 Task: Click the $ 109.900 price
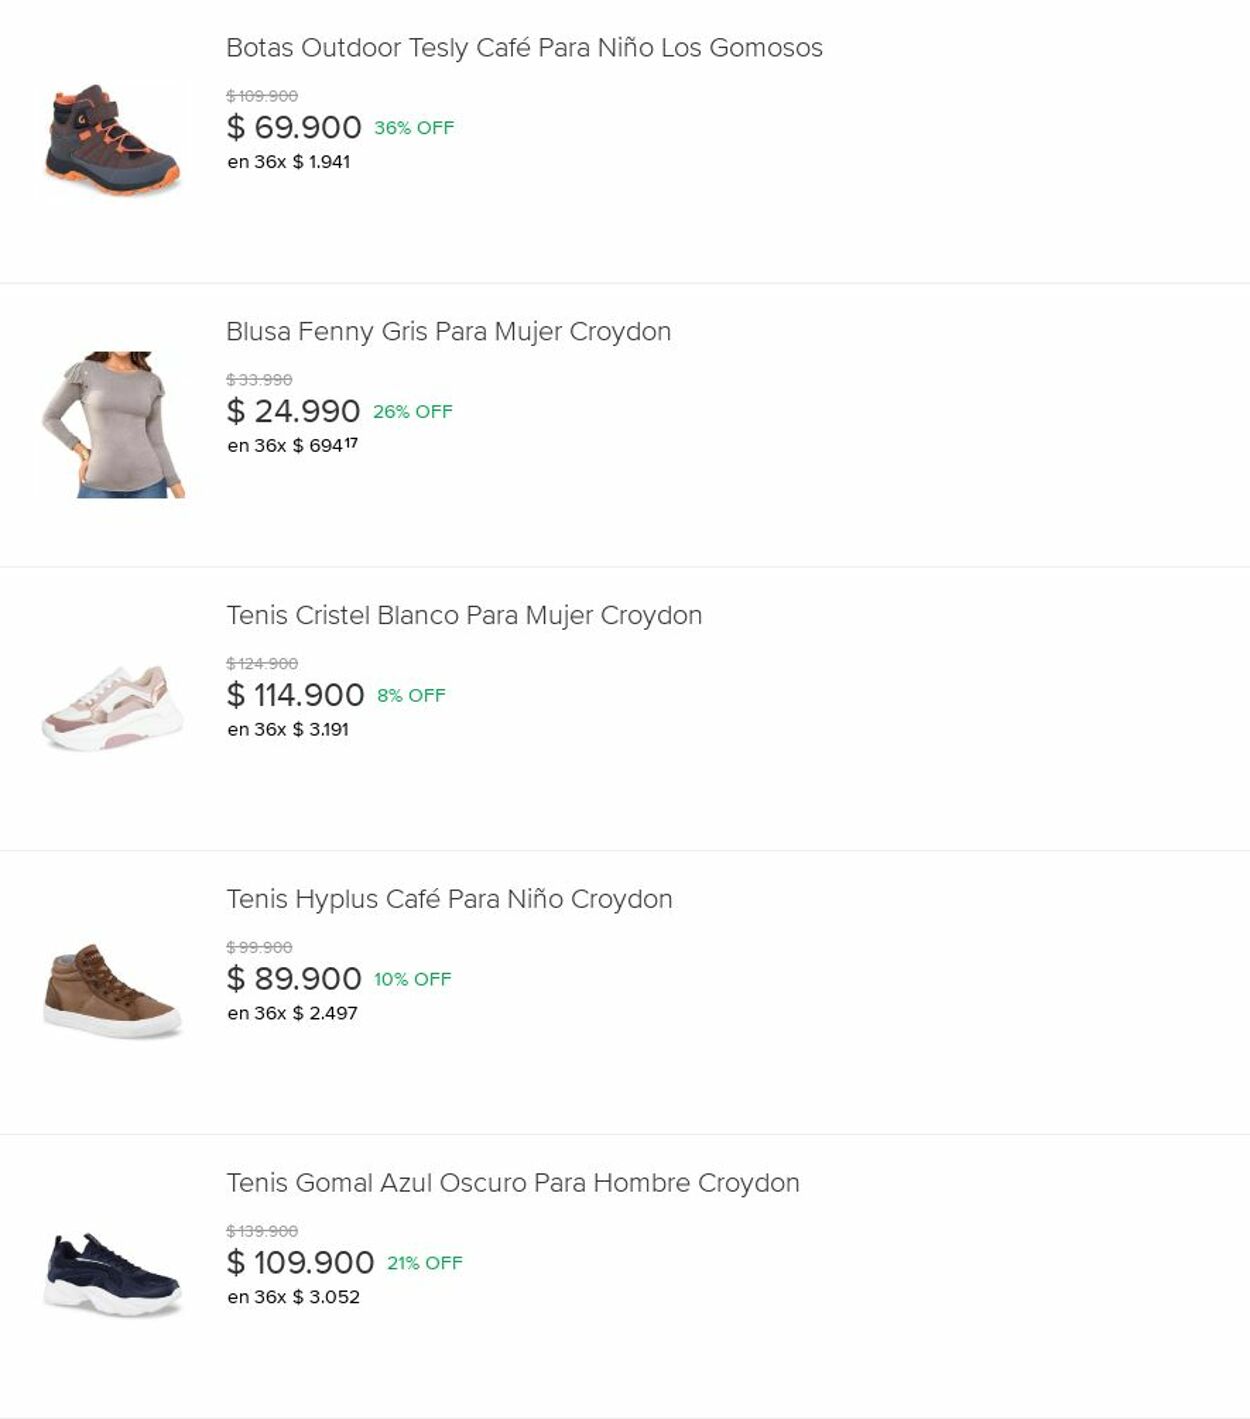(x=300, y=1263)
